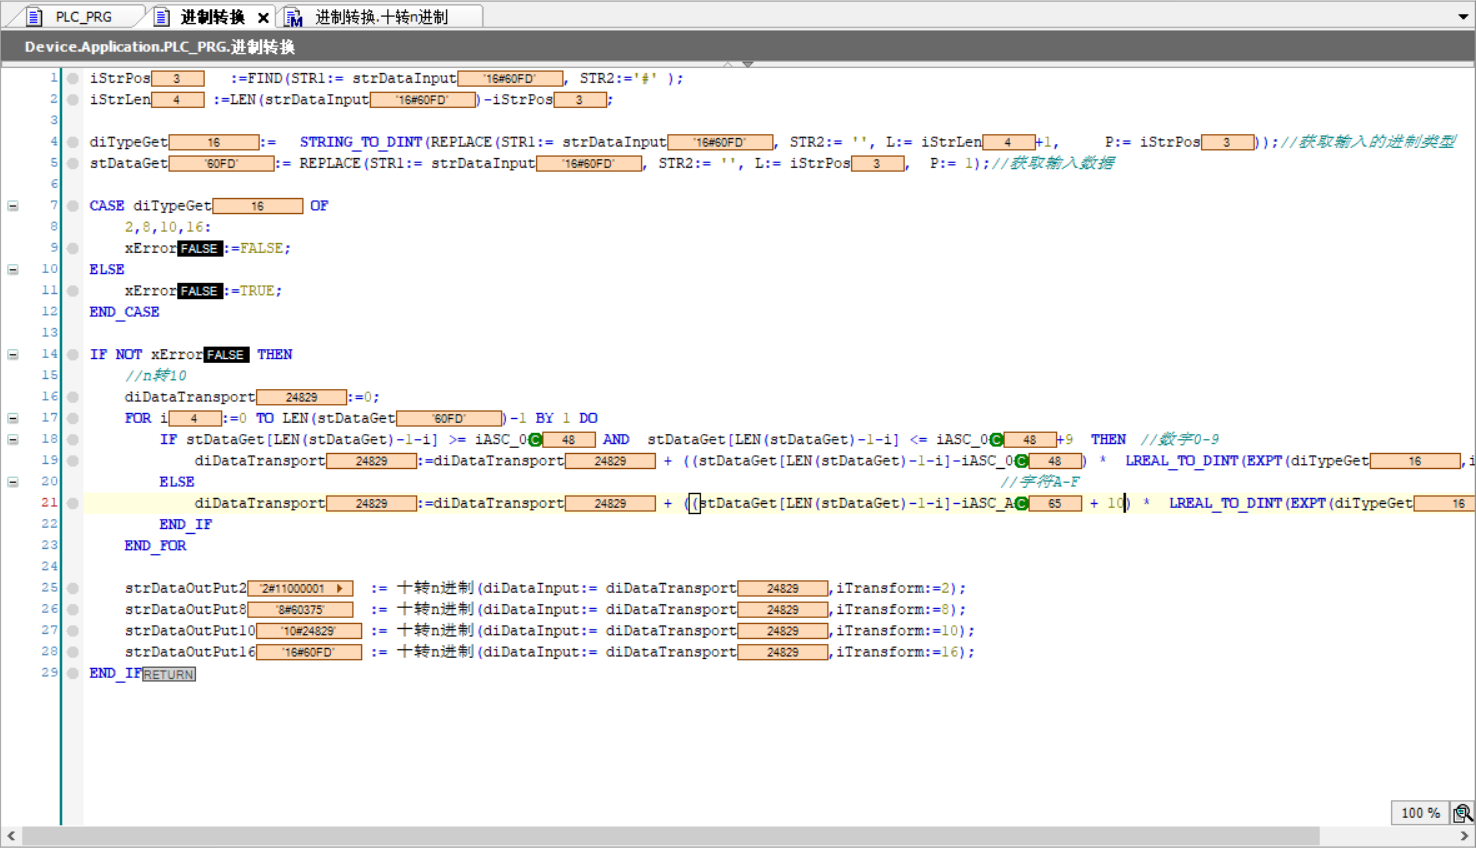Click breakpoint dot on line 18
Image resolution: width=1476 pixels, height=848 pixels.
coord(73,439)
